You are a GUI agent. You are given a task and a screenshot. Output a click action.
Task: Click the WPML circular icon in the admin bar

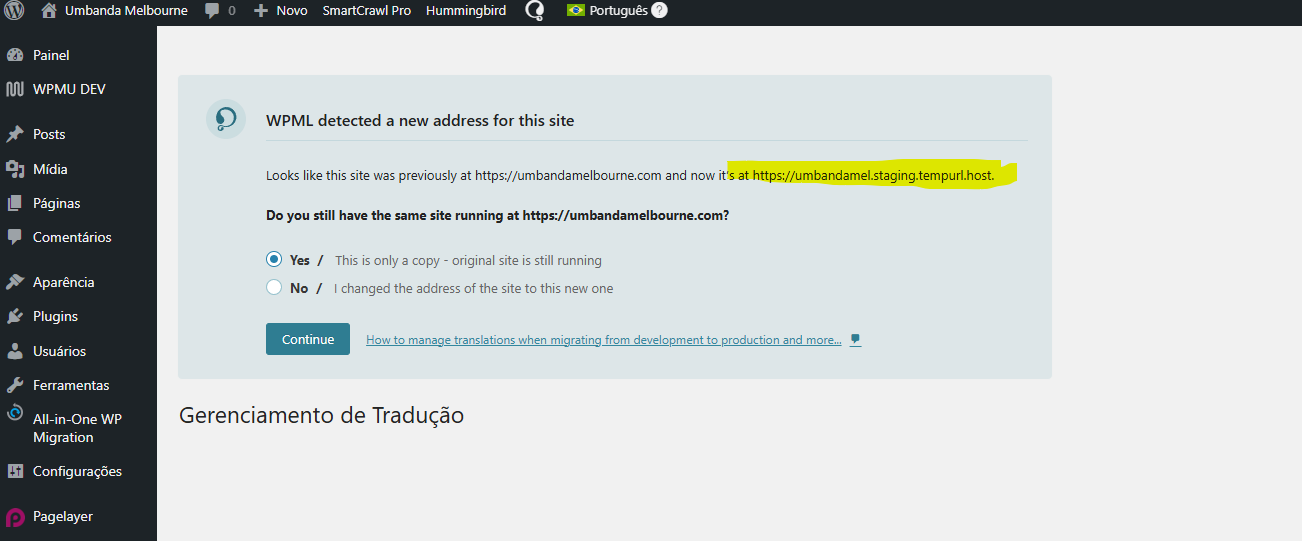(x=535, y=11)
